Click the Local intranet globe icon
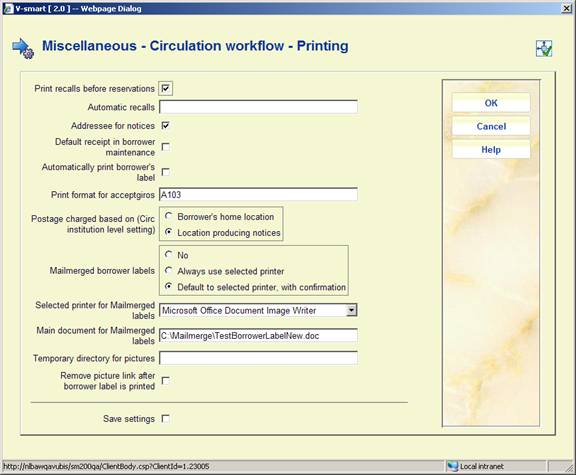This screenshot has width=576, height=475. pyautogui.click(x=453, y=466)
